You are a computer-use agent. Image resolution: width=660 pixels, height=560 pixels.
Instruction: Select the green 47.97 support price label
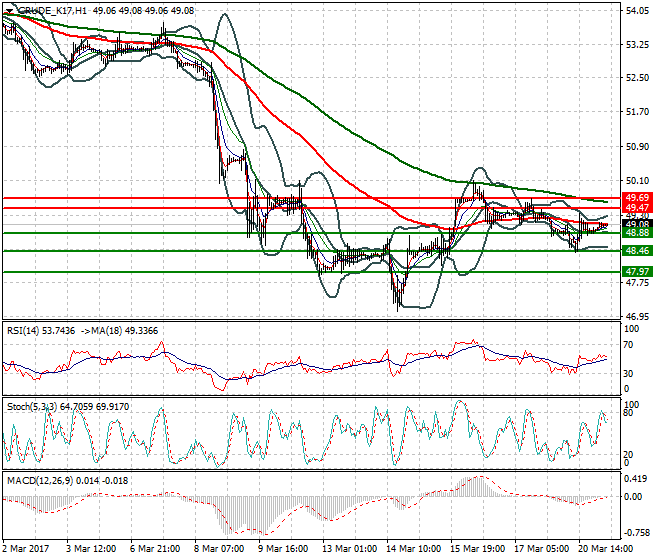coord(637,272)
